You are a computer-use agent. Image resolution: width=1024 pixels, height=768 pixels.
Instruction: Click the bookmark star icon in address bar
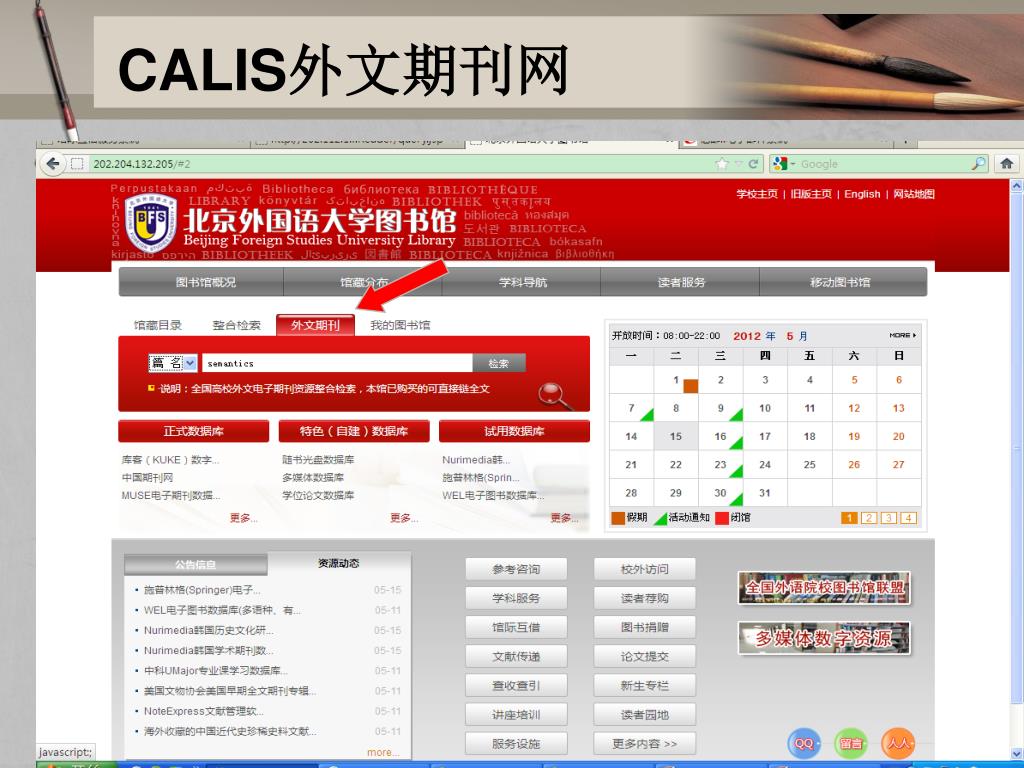[x=722, y=164]
